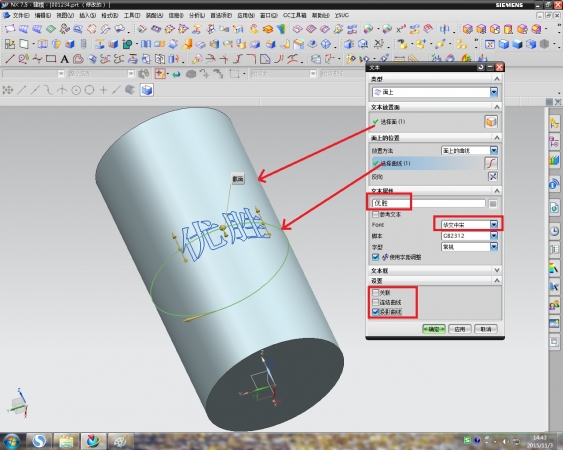Open the 插入(S) menu

coord(87,15)
